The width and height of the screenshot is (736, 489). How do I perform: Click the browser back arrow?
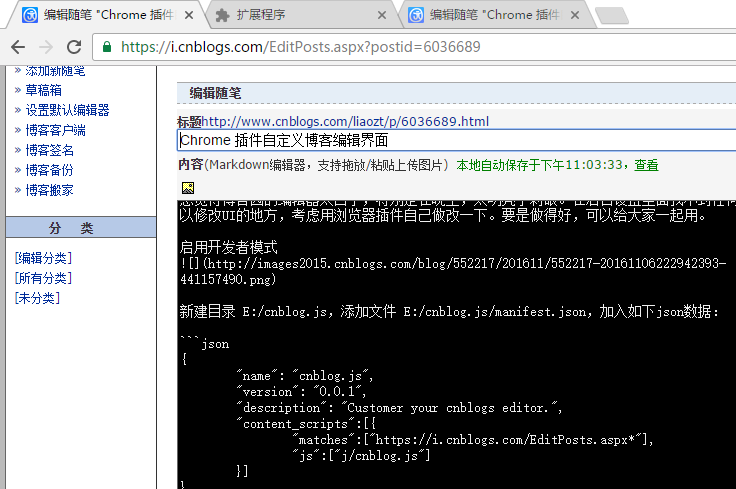[18, 47]
